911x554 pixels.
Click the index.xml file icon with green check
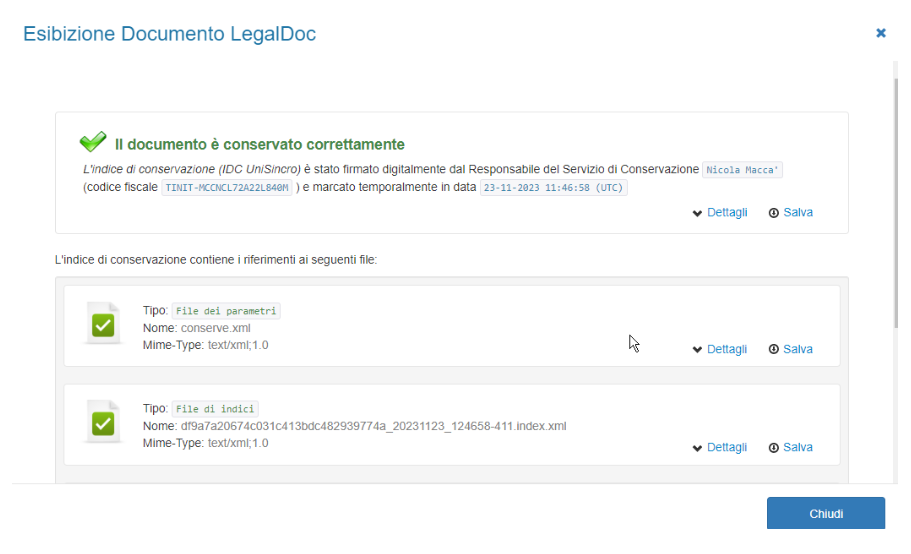coord(101,423)
